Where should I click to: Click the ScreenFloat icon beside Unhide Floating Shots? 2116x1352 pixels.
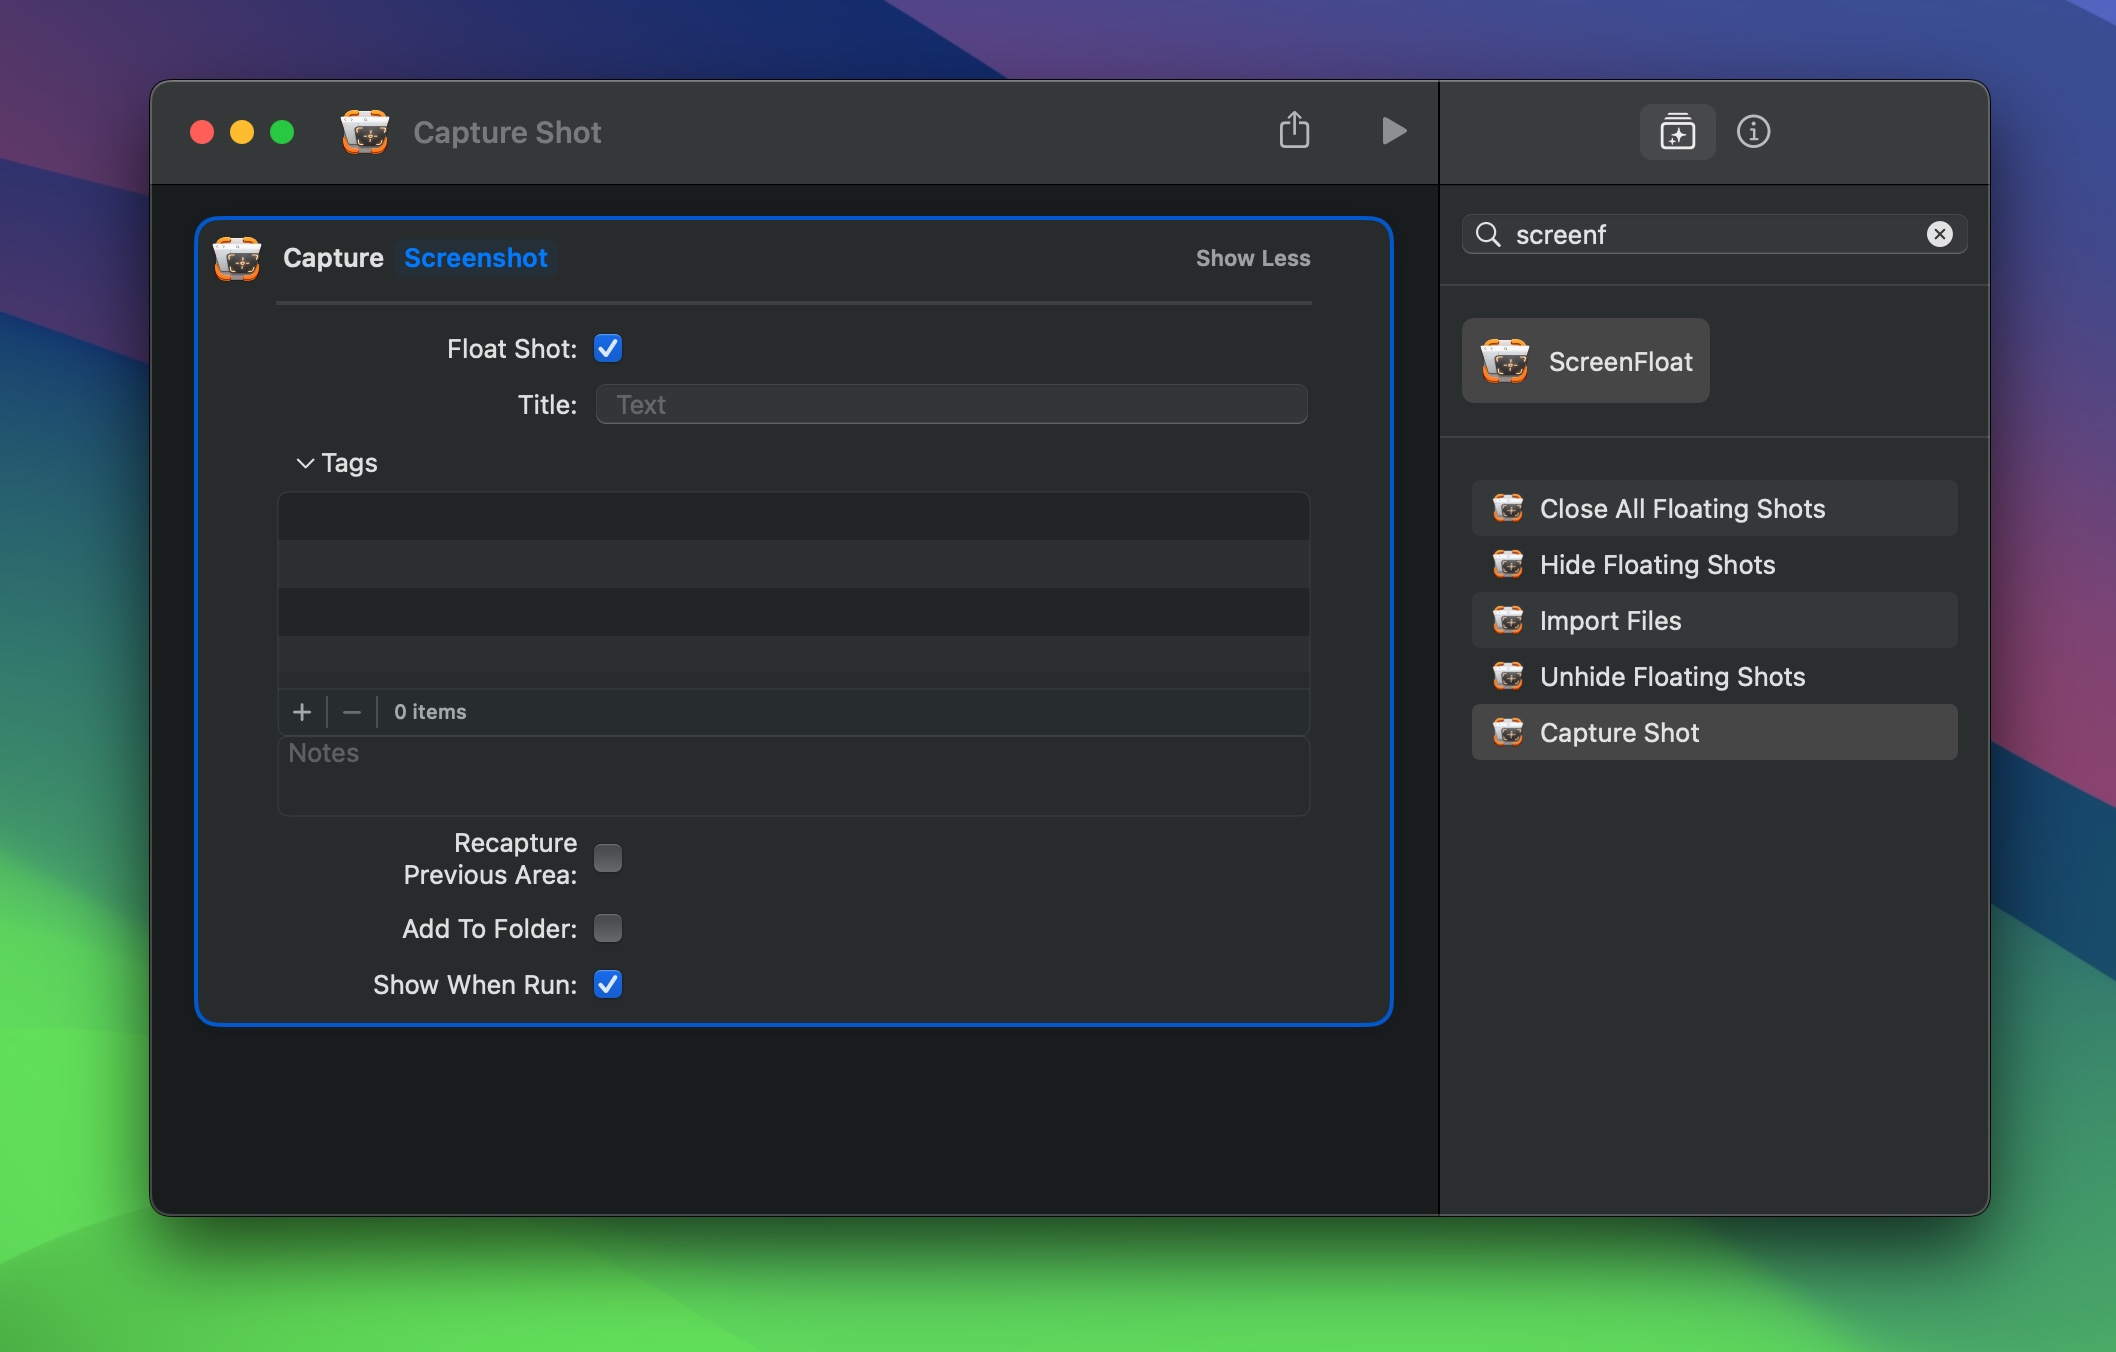pos(1508,676)
